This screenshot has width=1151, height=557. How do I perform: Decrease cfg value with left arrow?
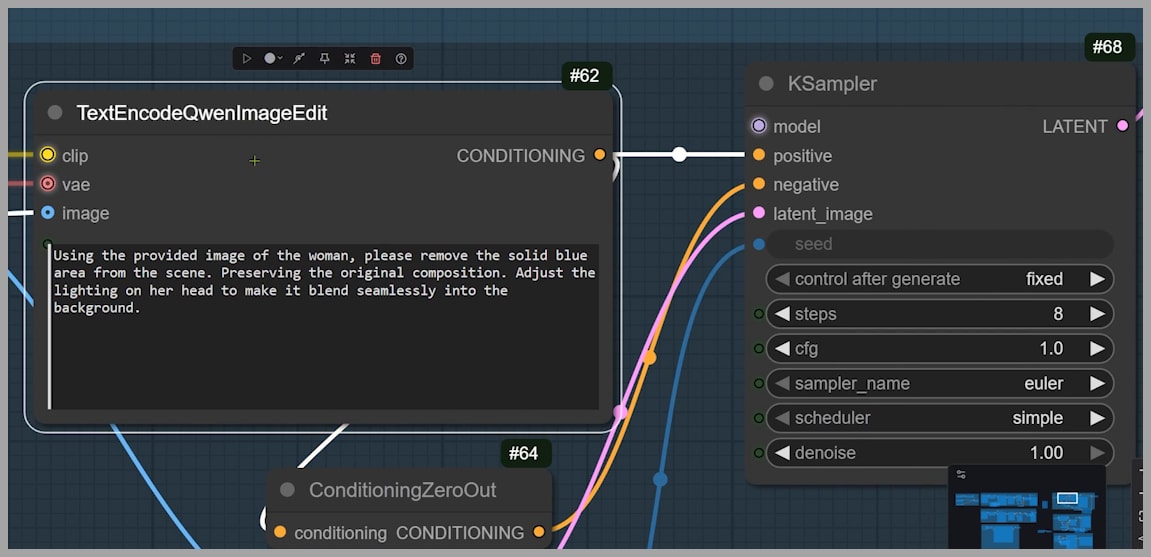pos(782,349)
